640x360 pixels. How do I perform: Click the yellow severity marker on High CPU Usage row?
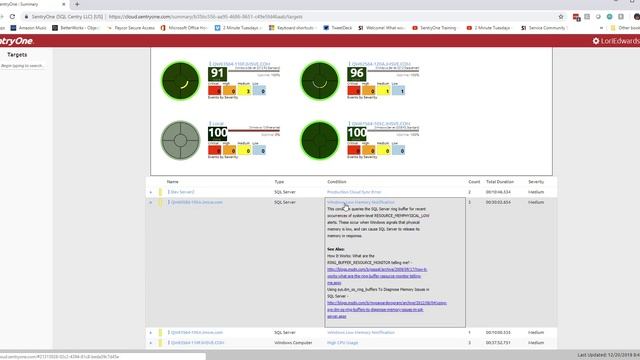point(160,343)
